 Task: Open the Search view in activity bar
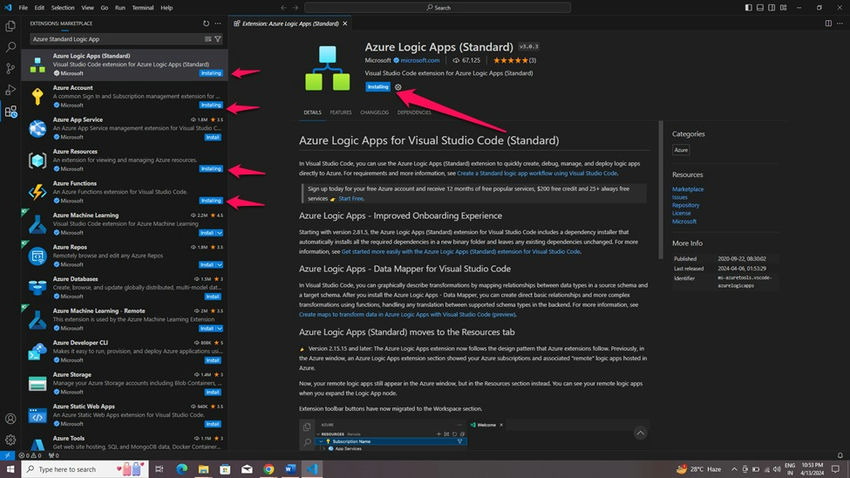tap(10, 47)
